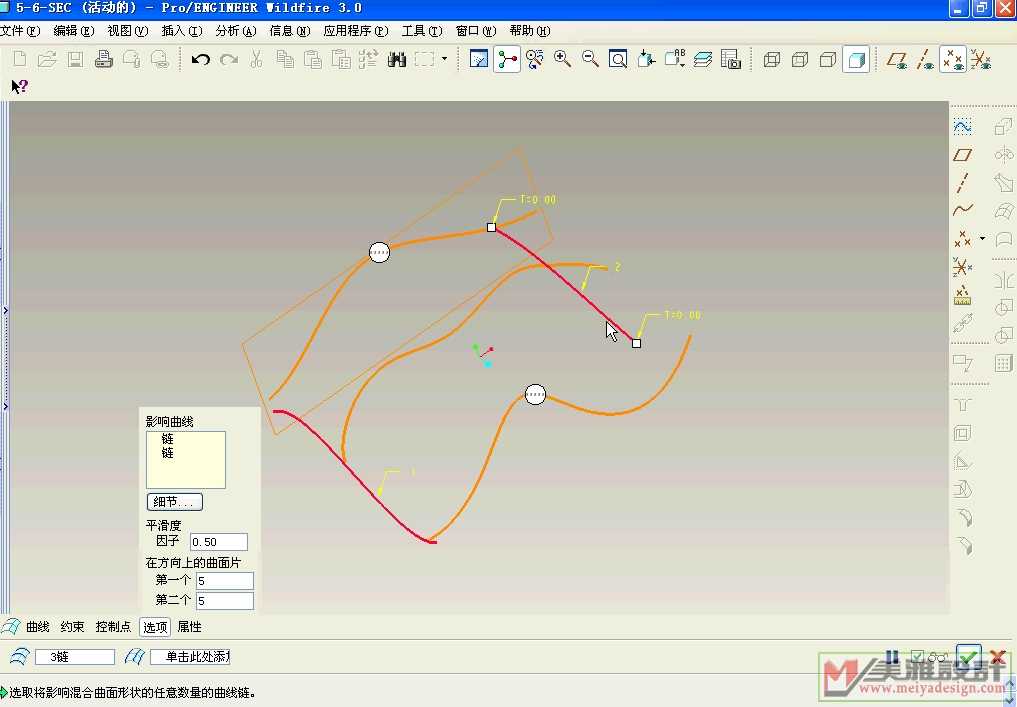
Task: Open the selection box dropdown arrow
Action: tap(444, 58)
